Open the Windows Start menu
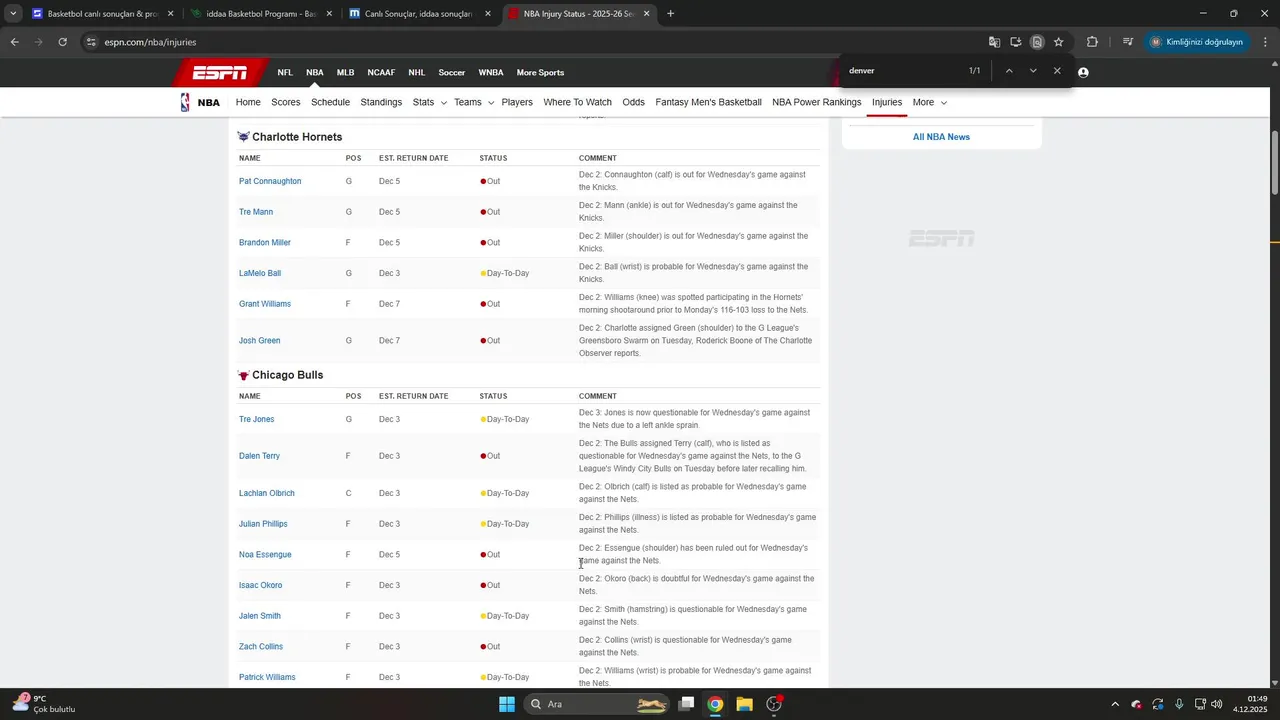Image resolution: width=1280 pixels, height=720 pixels. [507, 704]
